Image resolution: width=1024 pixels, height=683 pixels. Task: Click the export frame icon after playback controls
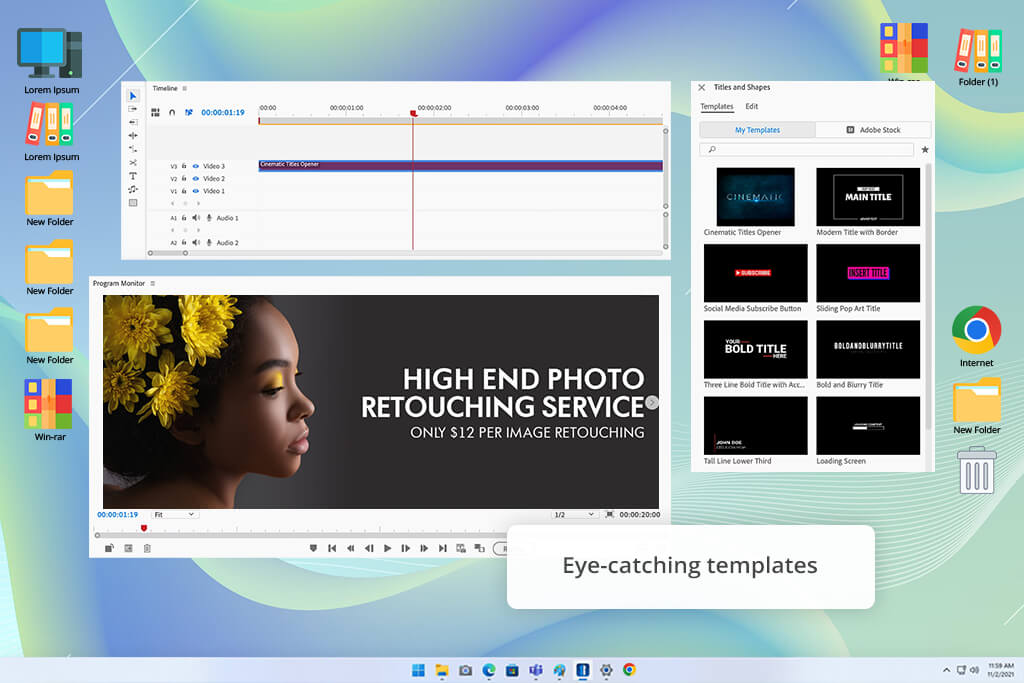pyautogui.click(x=461, y=548)
